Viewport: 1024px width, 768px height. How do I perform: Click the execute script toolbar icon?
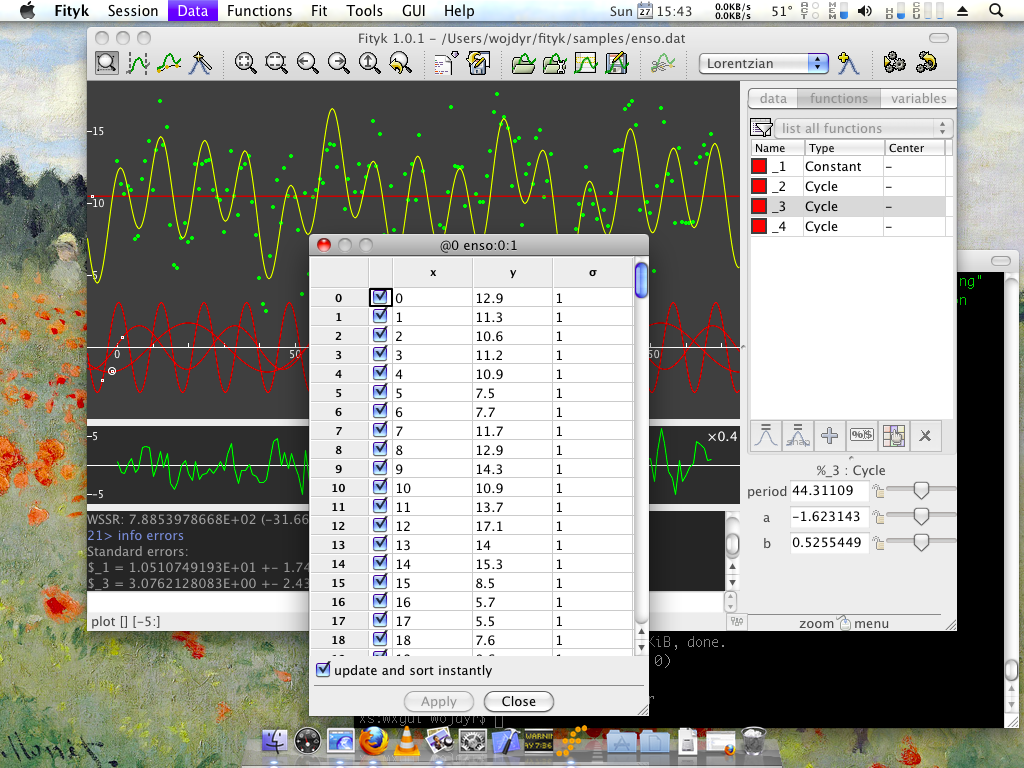[446, 63]
